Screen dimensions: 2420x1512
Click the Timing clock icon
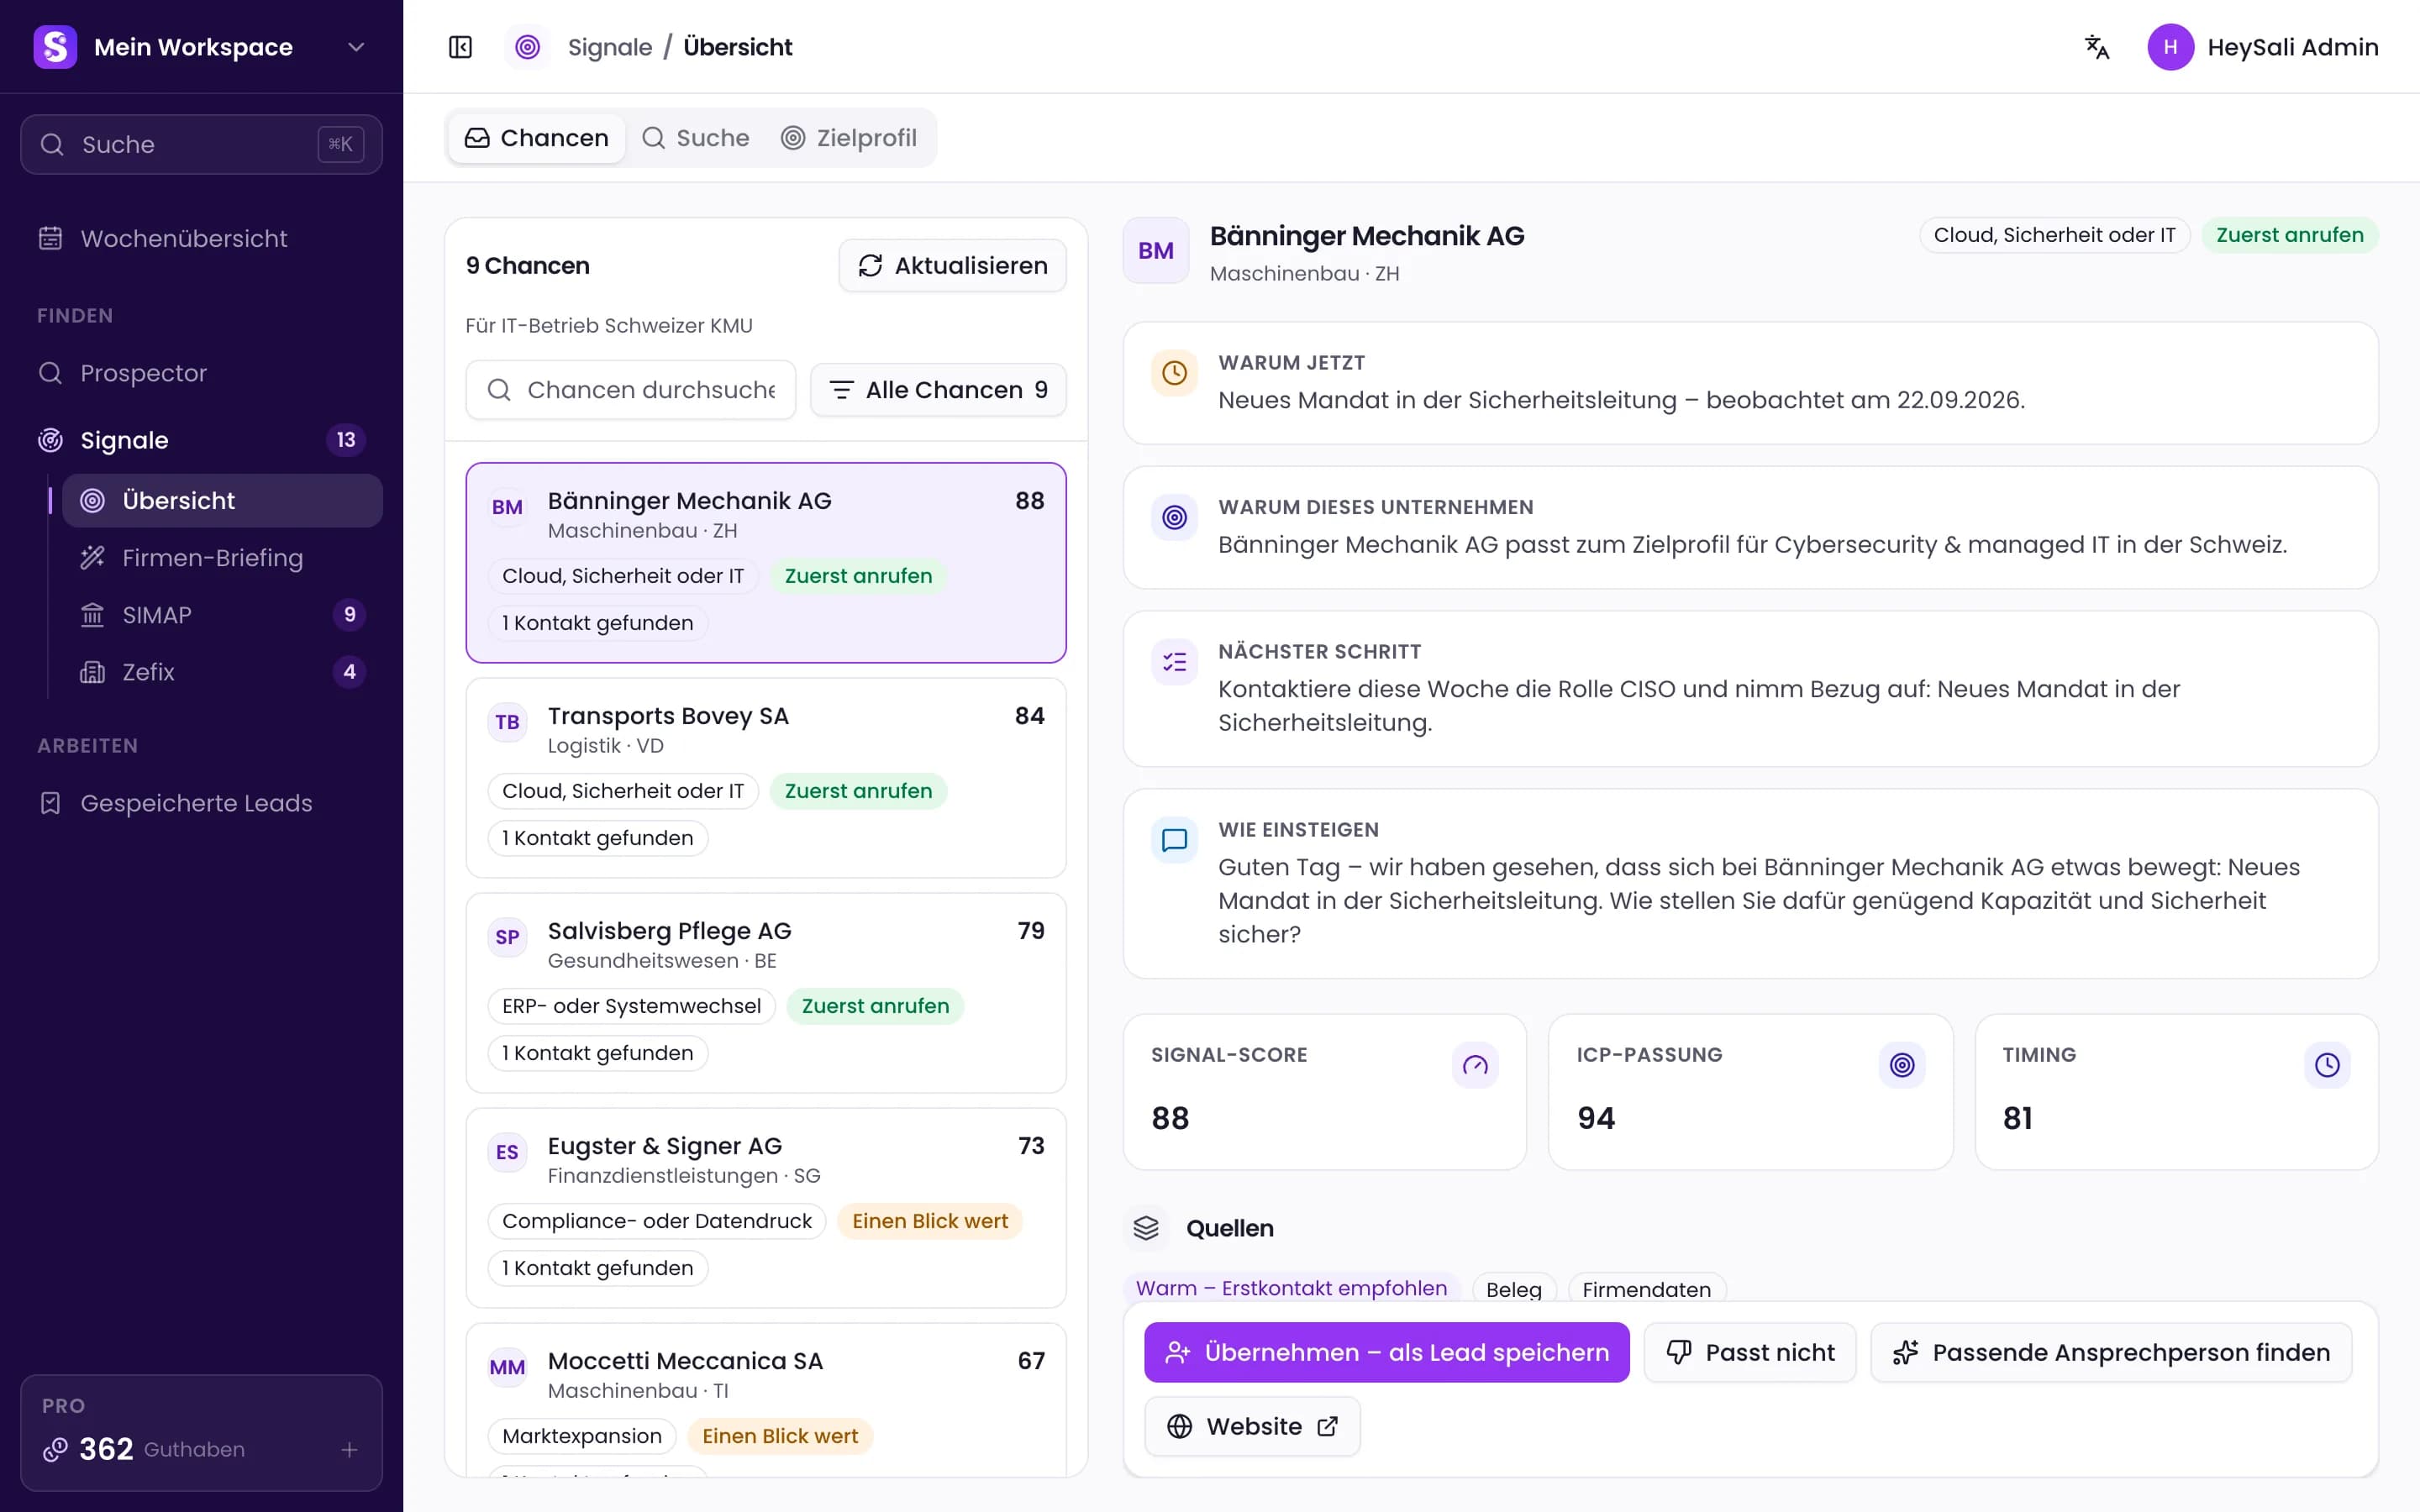(x=2327, y=1065)
